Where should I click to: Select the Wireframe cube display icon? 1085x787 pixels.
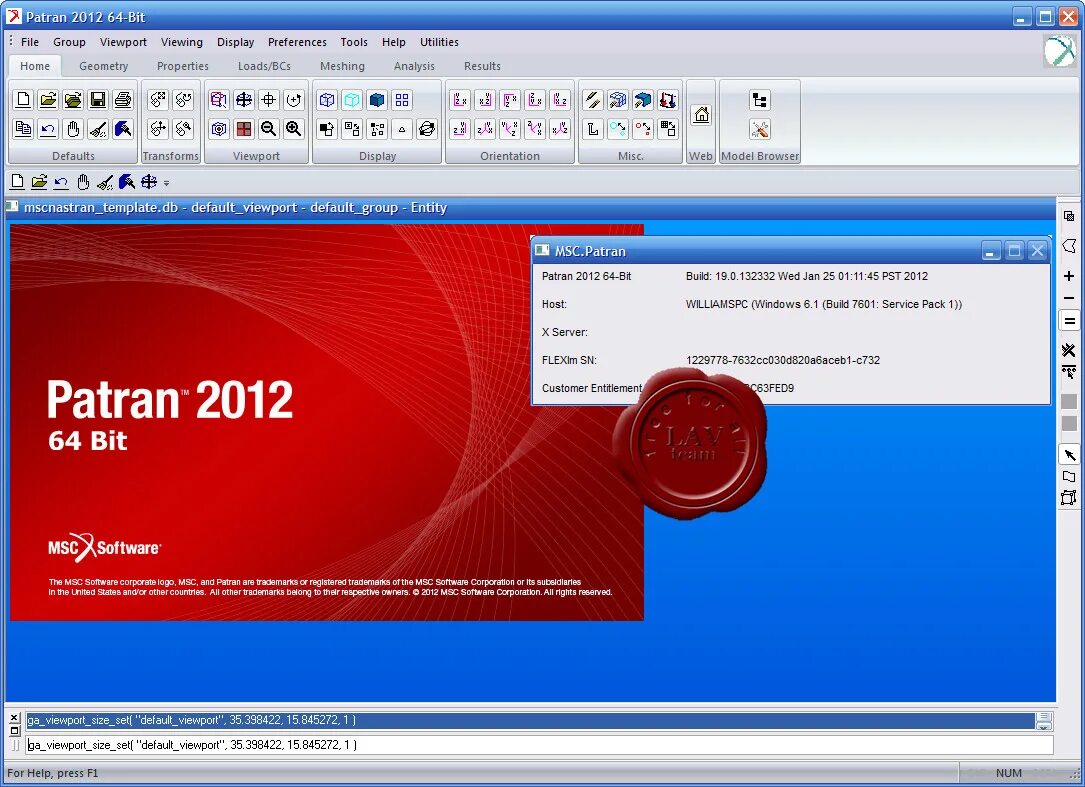pos(327,100)
